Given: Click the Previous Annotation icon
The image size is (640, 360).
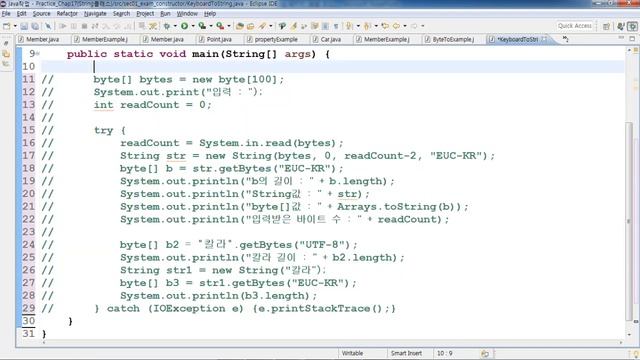Looking at the screenshot, I should tap(367, 26).
